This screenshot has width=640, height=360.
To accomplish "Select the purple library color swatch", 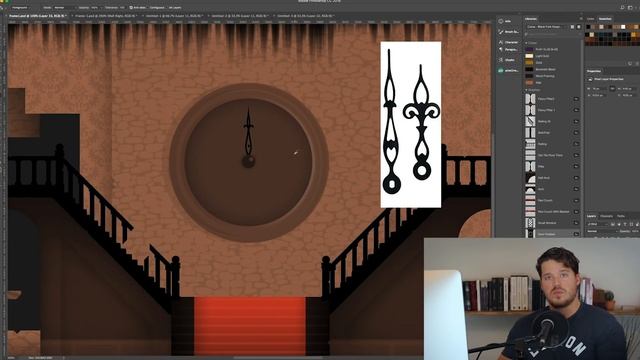I will coord(529,49).
